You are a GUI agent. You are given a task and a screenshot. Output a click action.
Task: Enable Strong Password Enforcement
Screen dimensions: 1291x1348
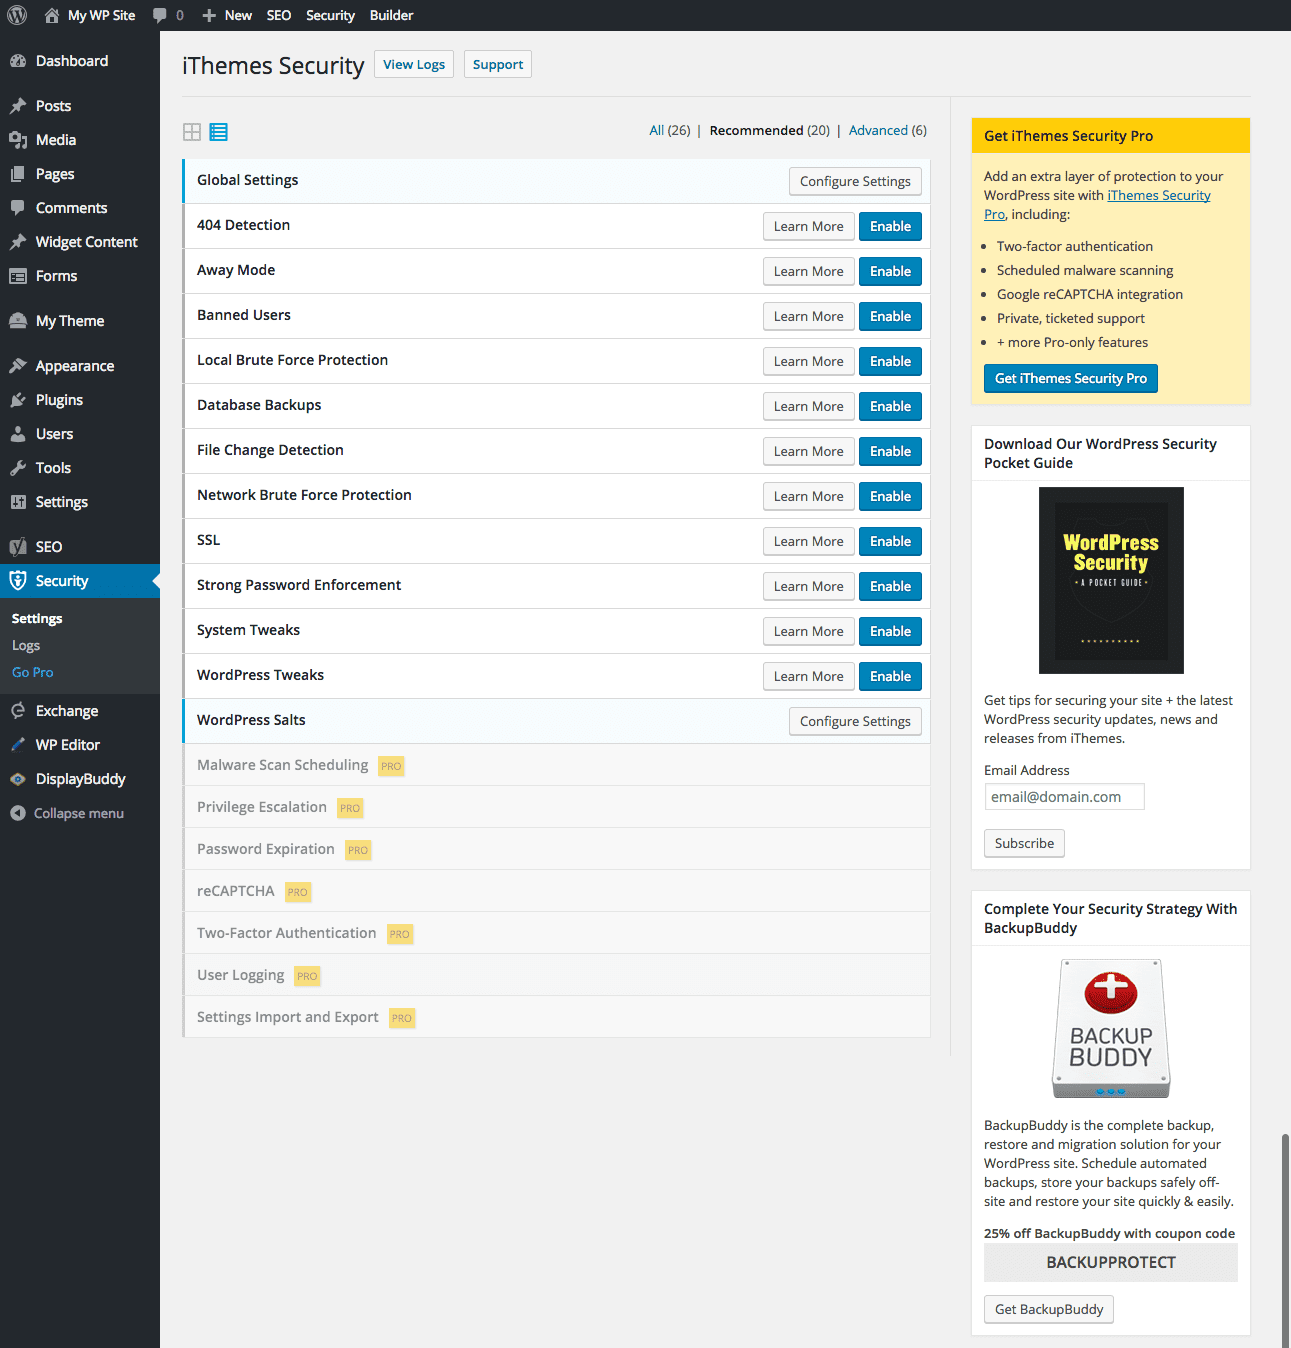(x=890, y=586)
